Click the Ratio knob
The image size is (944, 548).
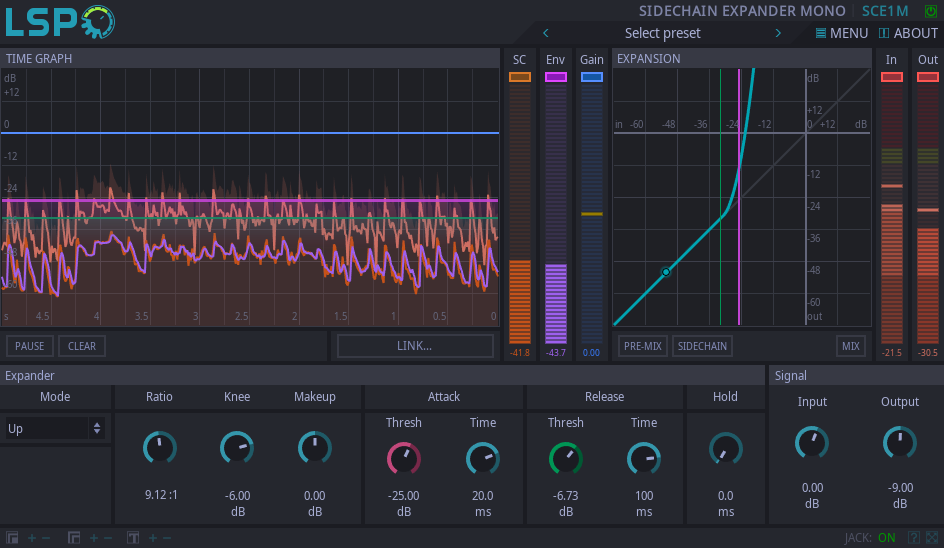tap(160, 448)
